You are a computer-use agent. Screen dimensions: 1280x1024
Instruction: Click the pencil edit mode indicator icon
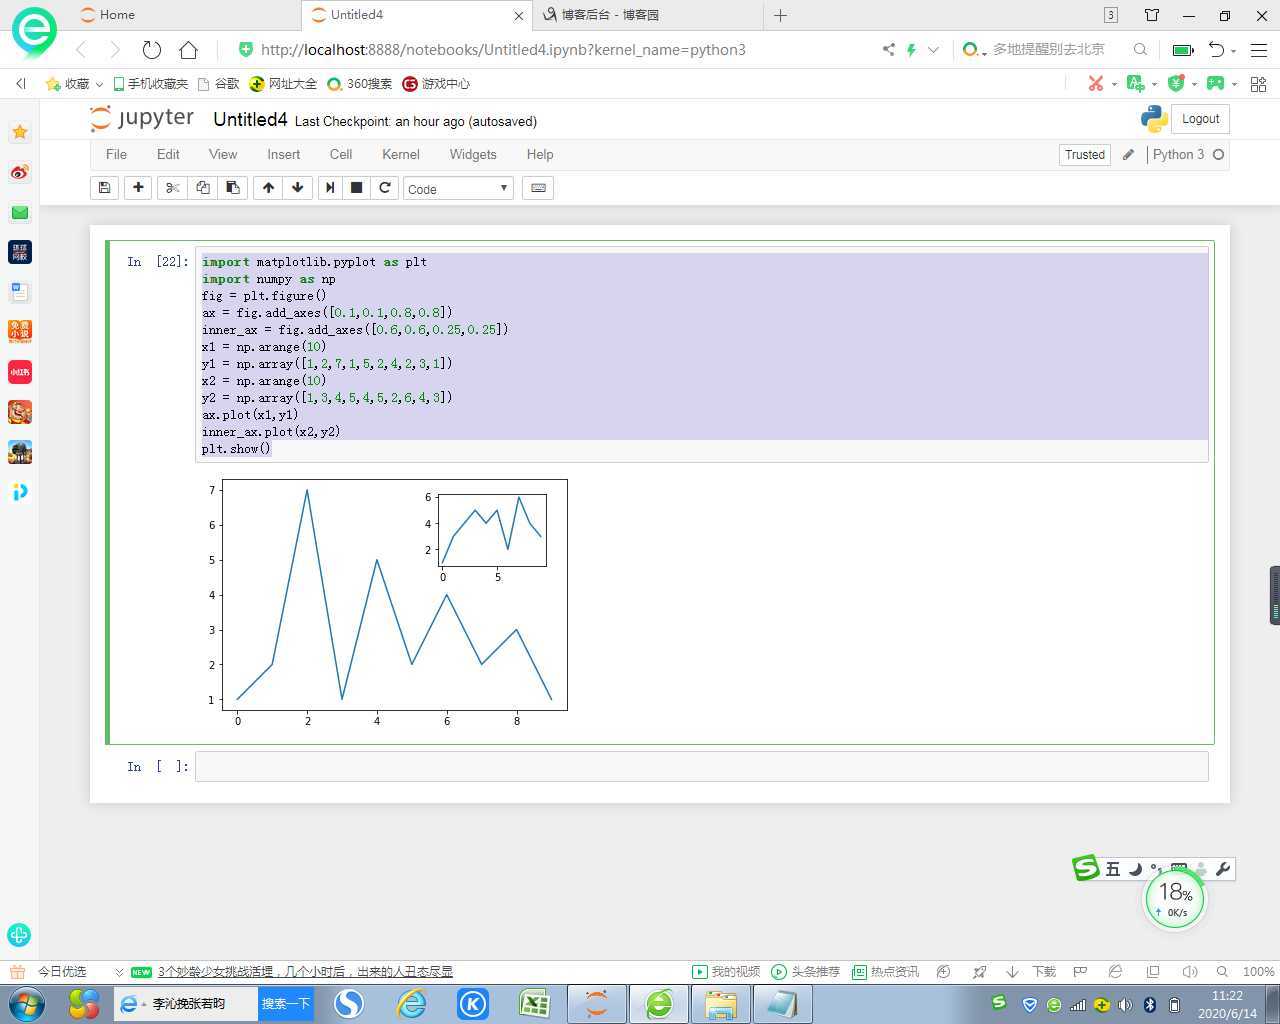coord(1128,154)
